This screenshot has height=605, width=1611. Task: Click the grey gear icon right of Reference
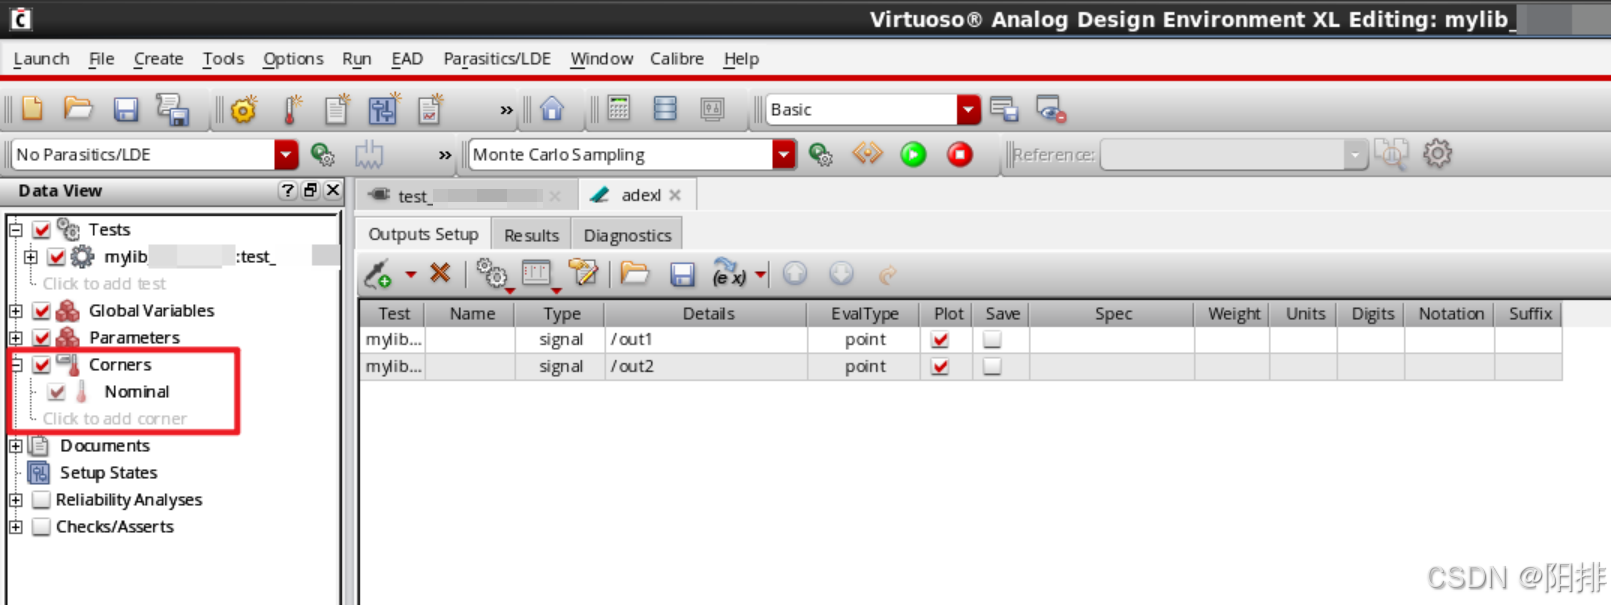coord(1437,154)
